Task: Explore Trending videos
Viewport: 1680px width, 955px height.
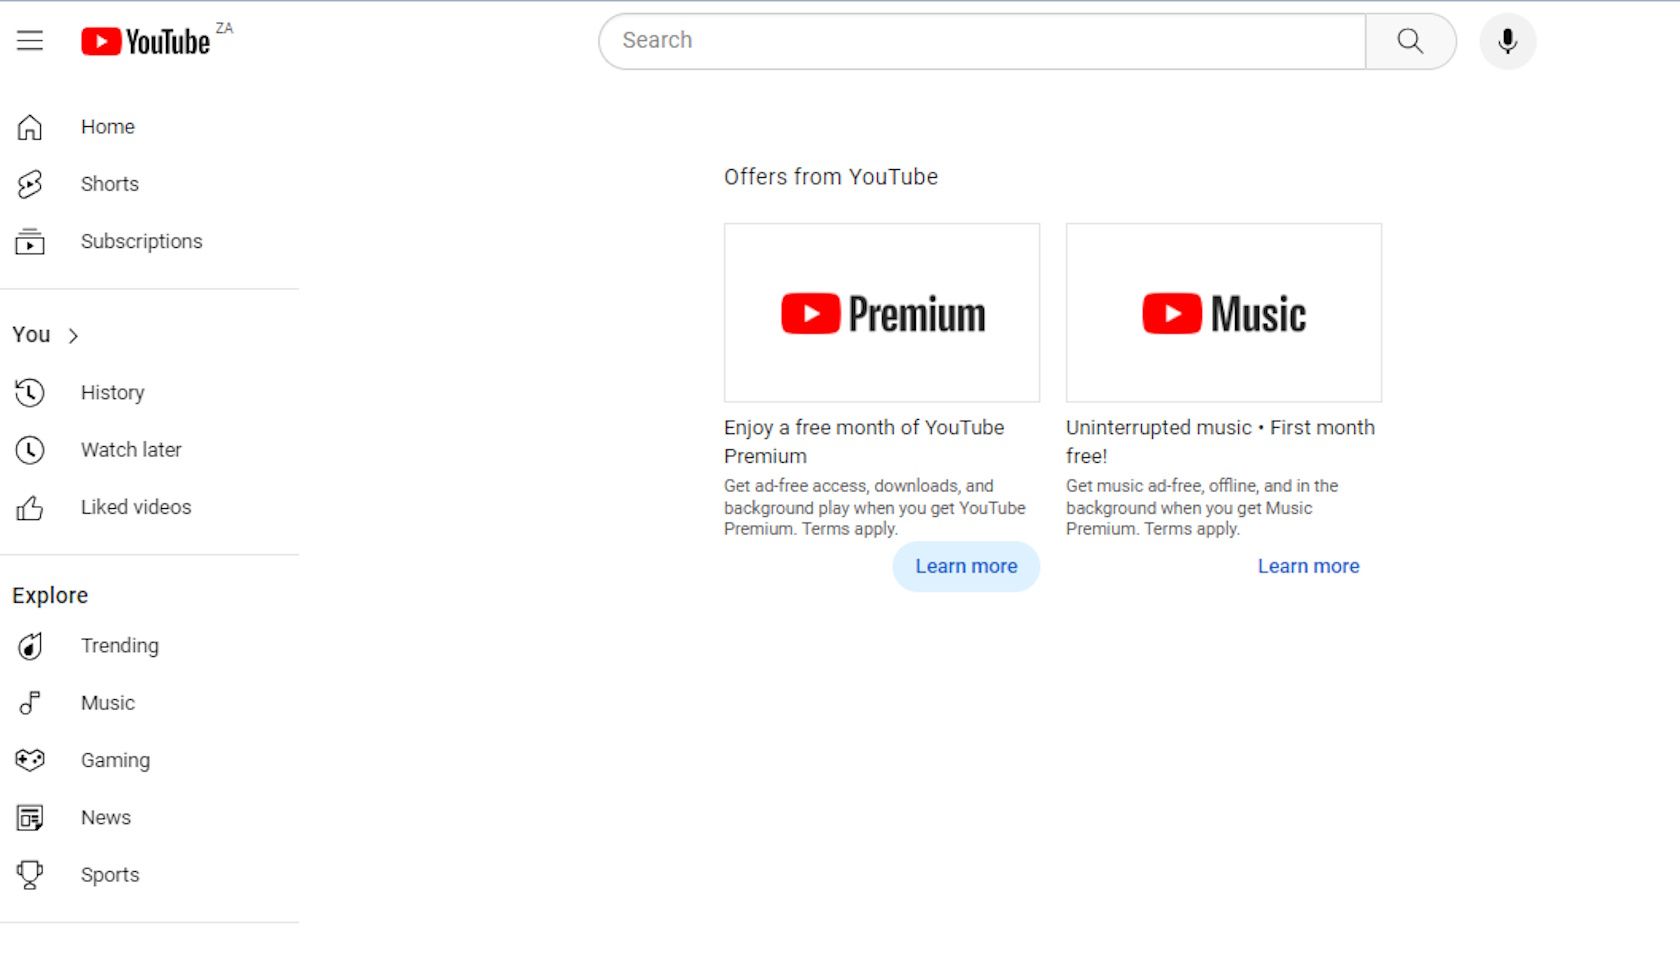Action: click(119, 645)
